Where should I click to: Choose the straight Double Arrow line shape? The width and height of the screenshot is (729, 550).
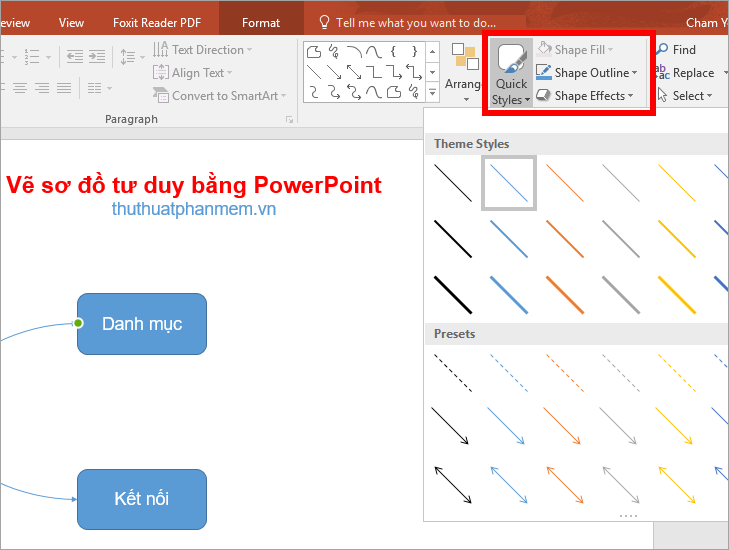point(354,72)
